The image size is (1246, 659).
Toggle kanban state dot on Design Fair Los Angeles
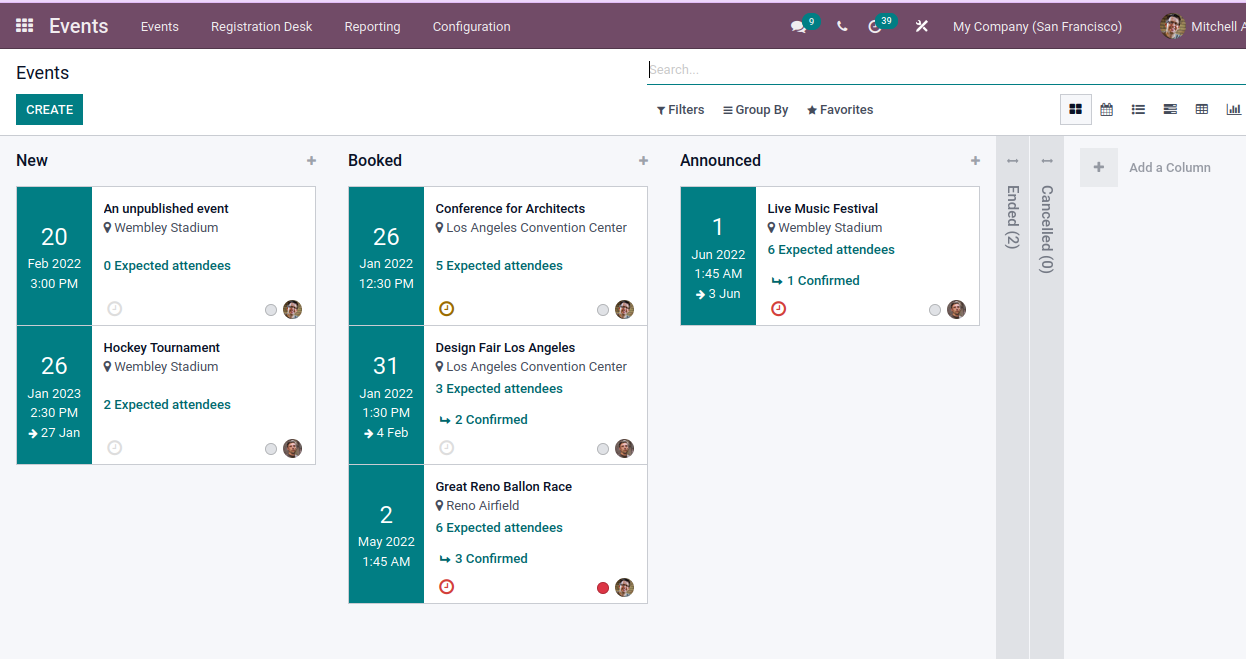pyautogui.click(x=603, y=449)
